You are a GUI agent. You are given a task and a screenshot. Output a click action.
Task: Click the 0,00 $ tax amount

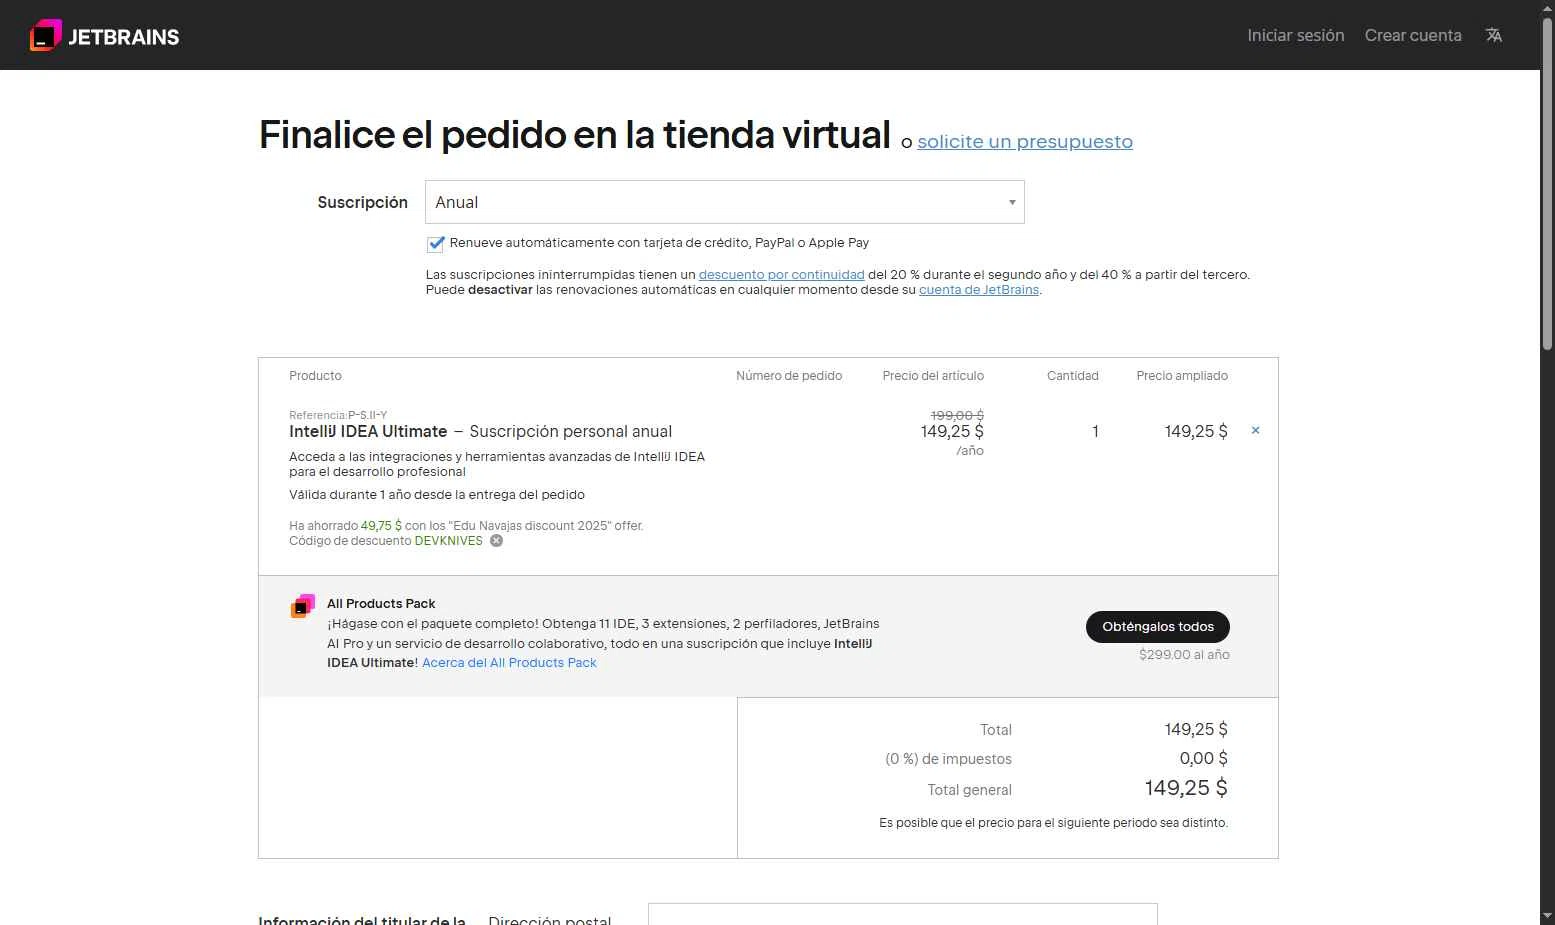tap(1203, 758)
